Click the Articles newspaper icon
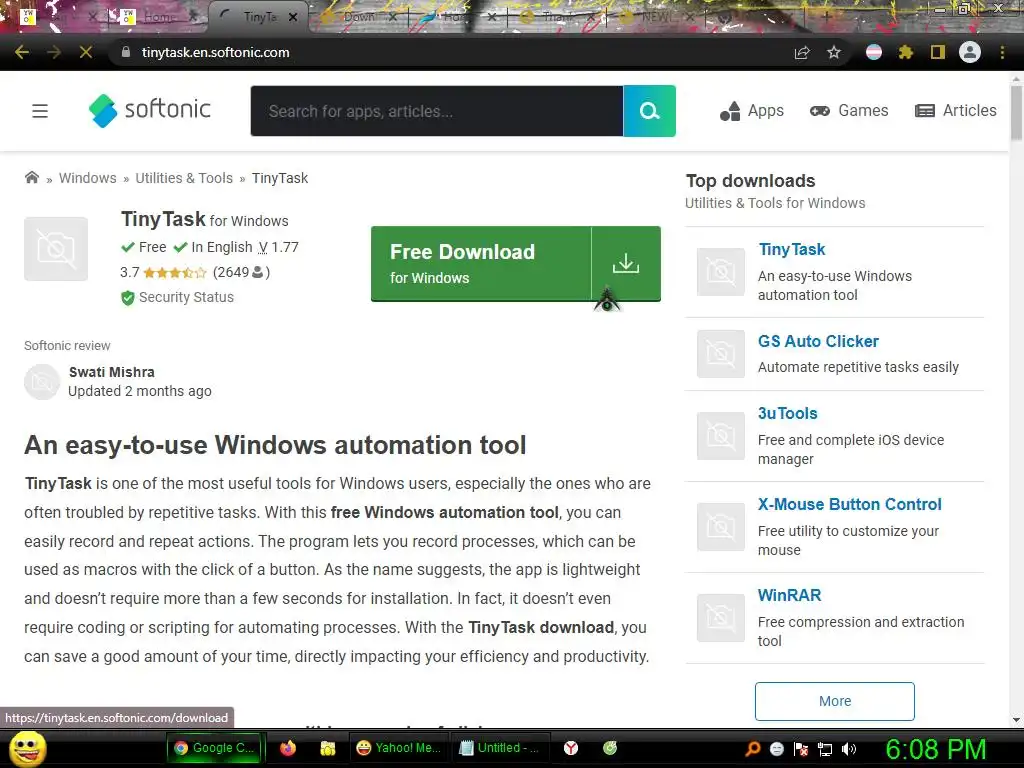1024x768 pixels. point(925,111)
